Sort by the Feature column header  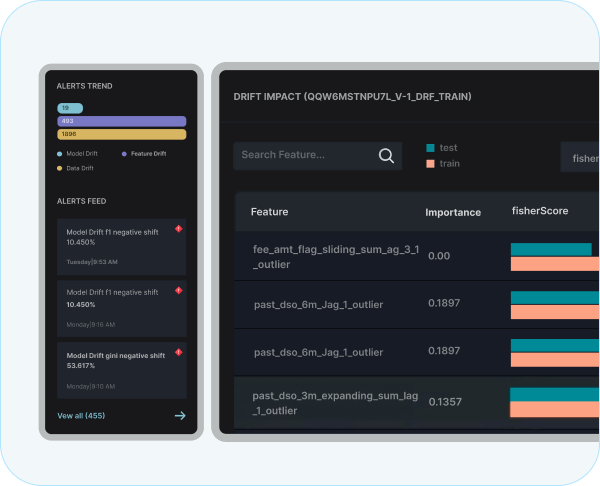(x=270, y=212)
